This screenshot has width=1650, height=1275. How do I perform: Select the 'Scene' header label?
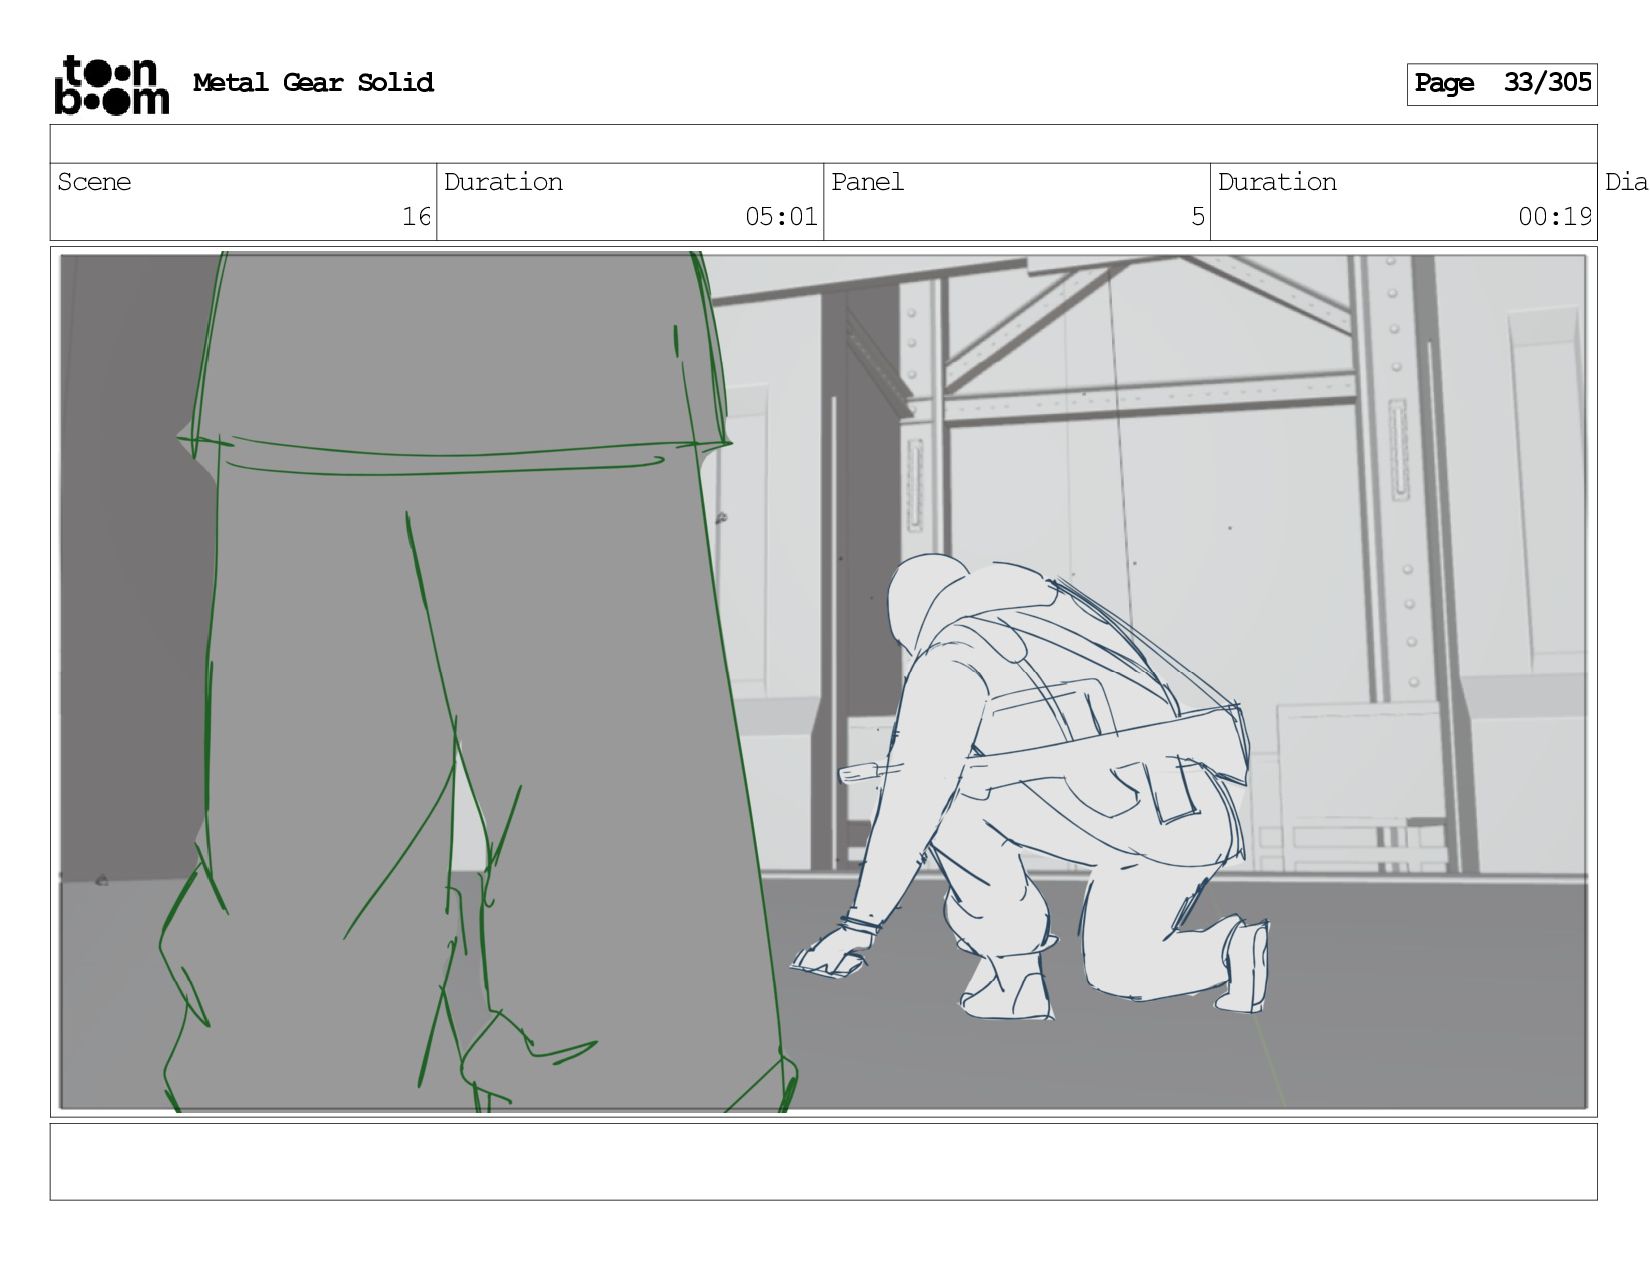pos(94,182)
